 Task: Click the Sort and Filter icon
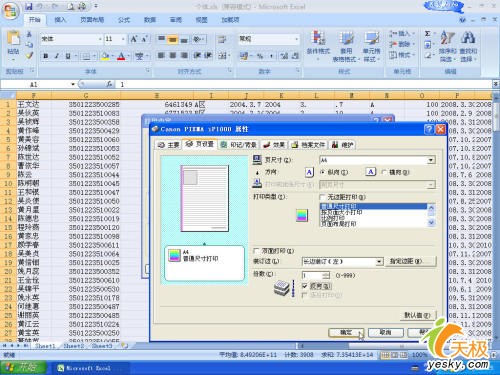pyautogui.click(x=447, y=38)
